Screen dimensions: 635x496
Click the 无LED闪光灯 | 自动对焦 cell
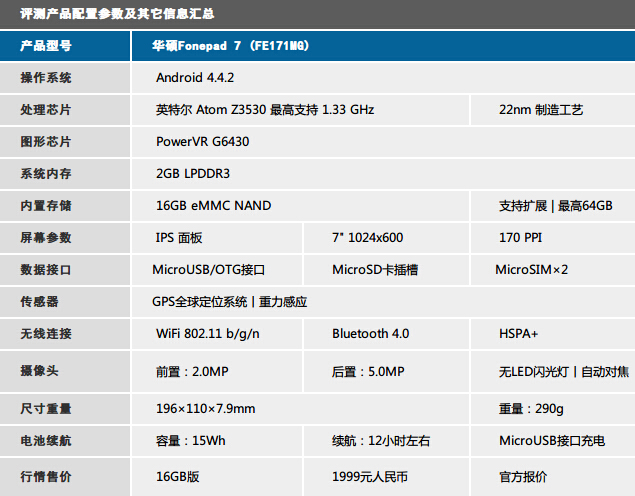tap(553, 371)
